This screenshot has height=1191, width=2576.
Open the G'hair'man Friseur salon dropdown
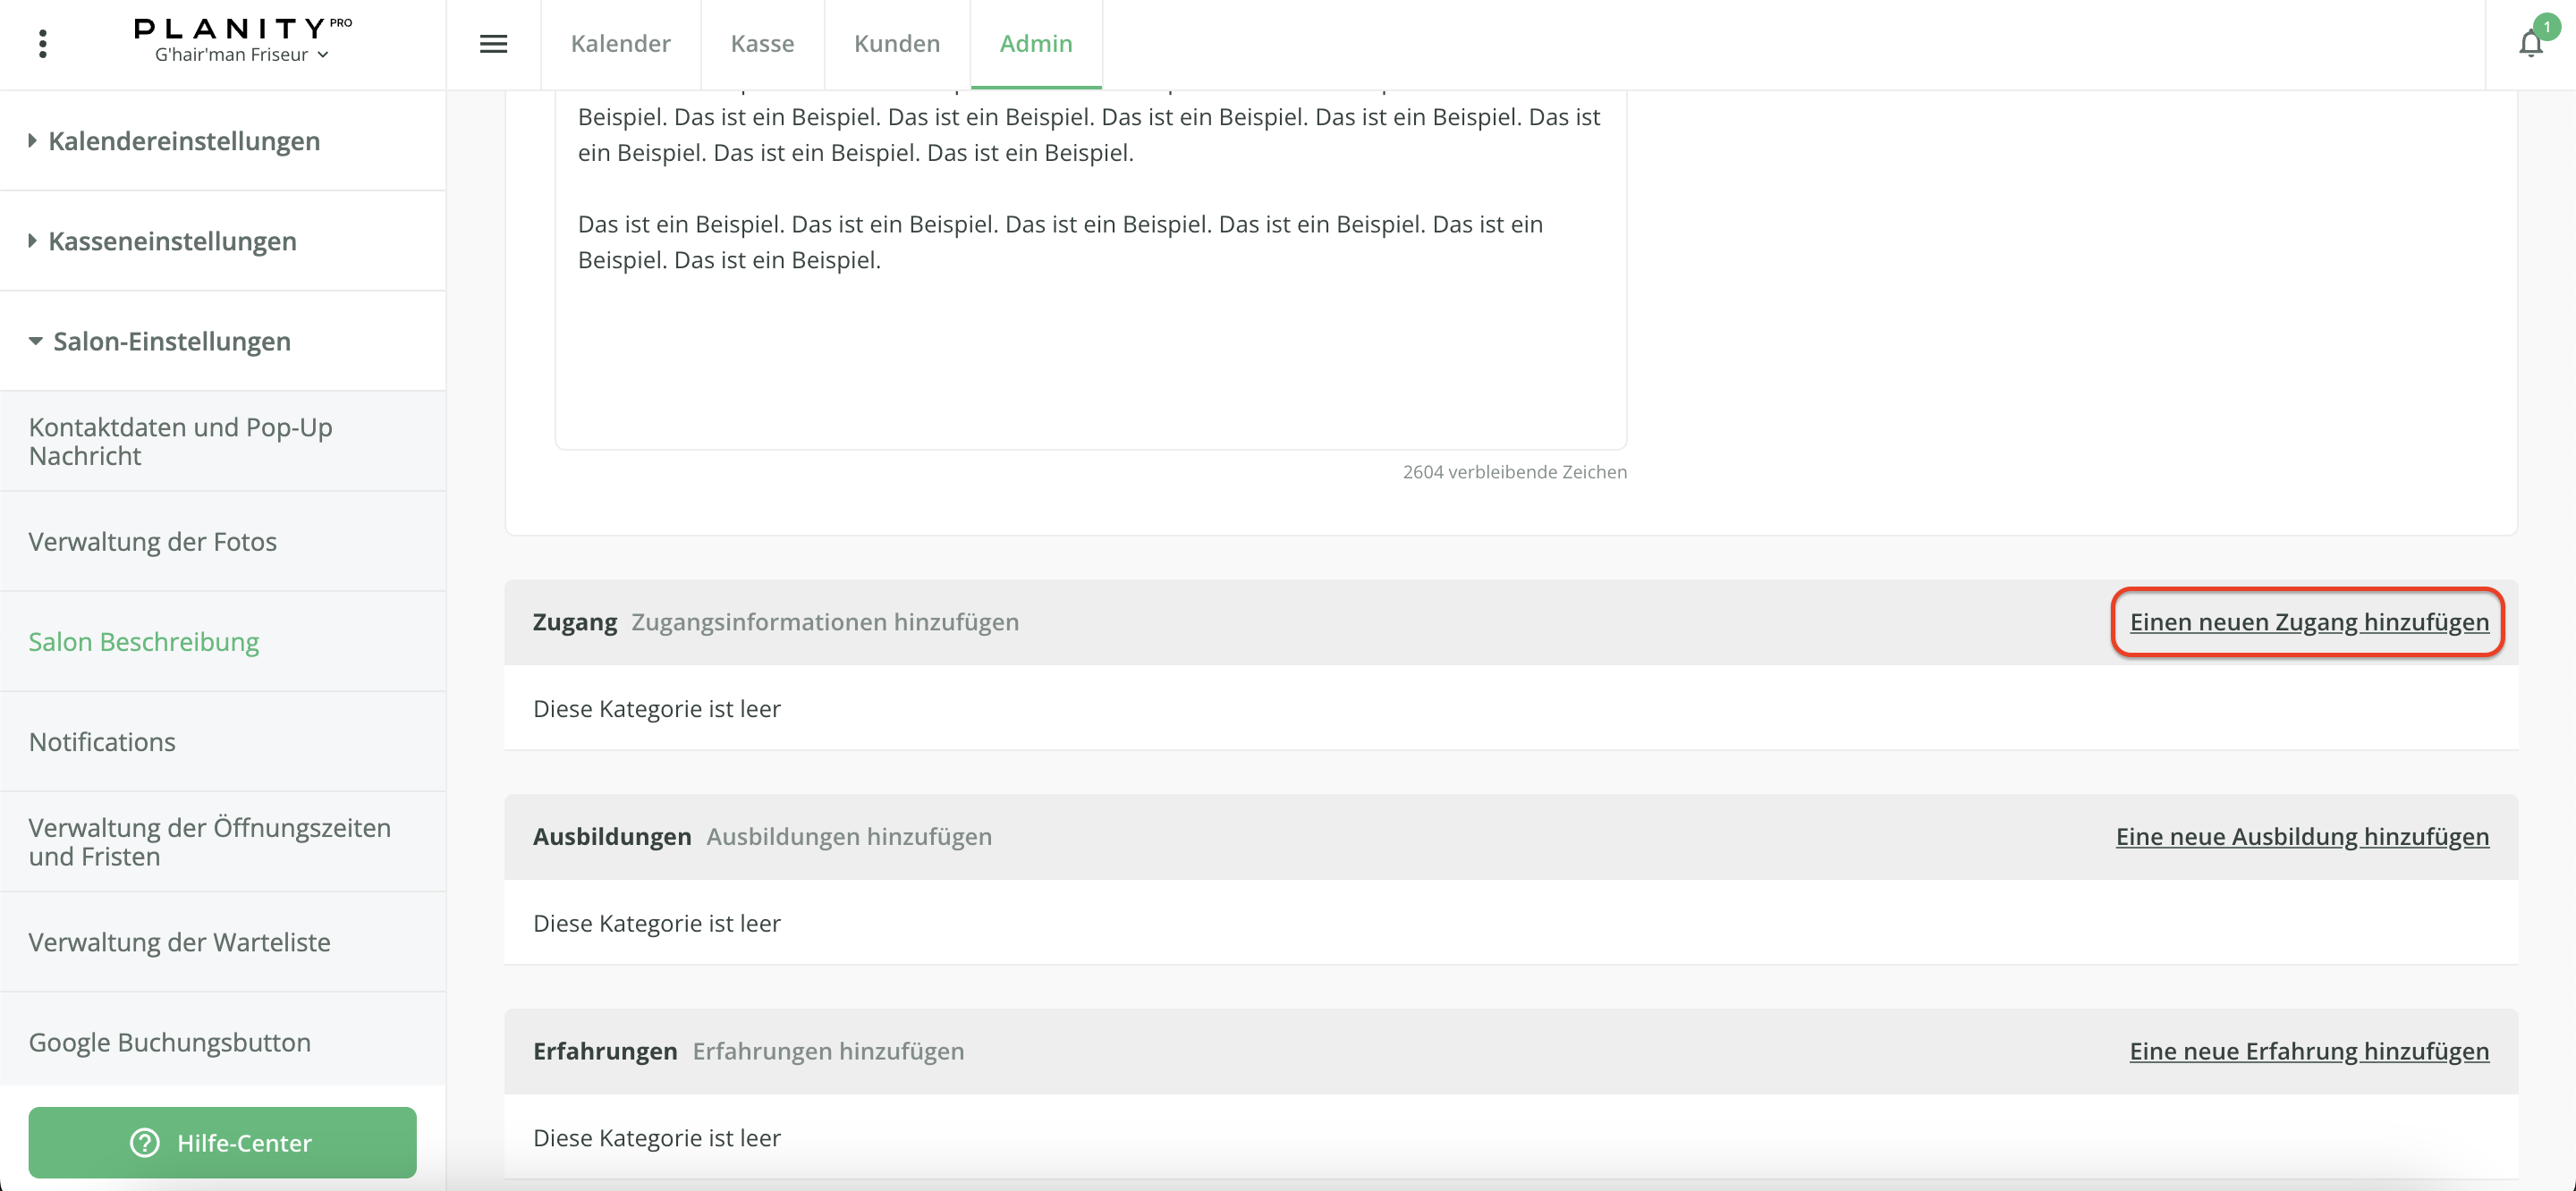click(241, 55)
